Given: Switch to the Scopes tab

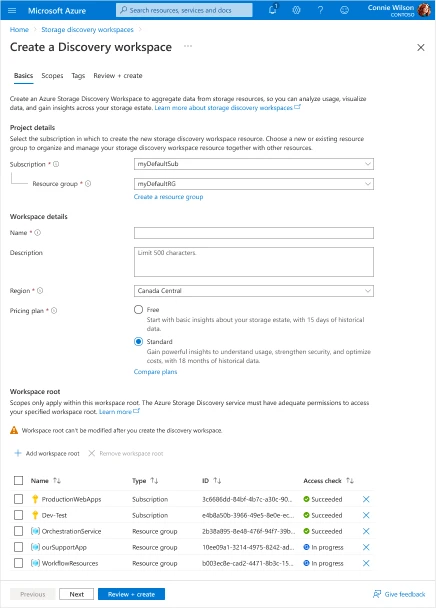Looking at the screenshot, I should pyautogui.click(x=52, y=76).
